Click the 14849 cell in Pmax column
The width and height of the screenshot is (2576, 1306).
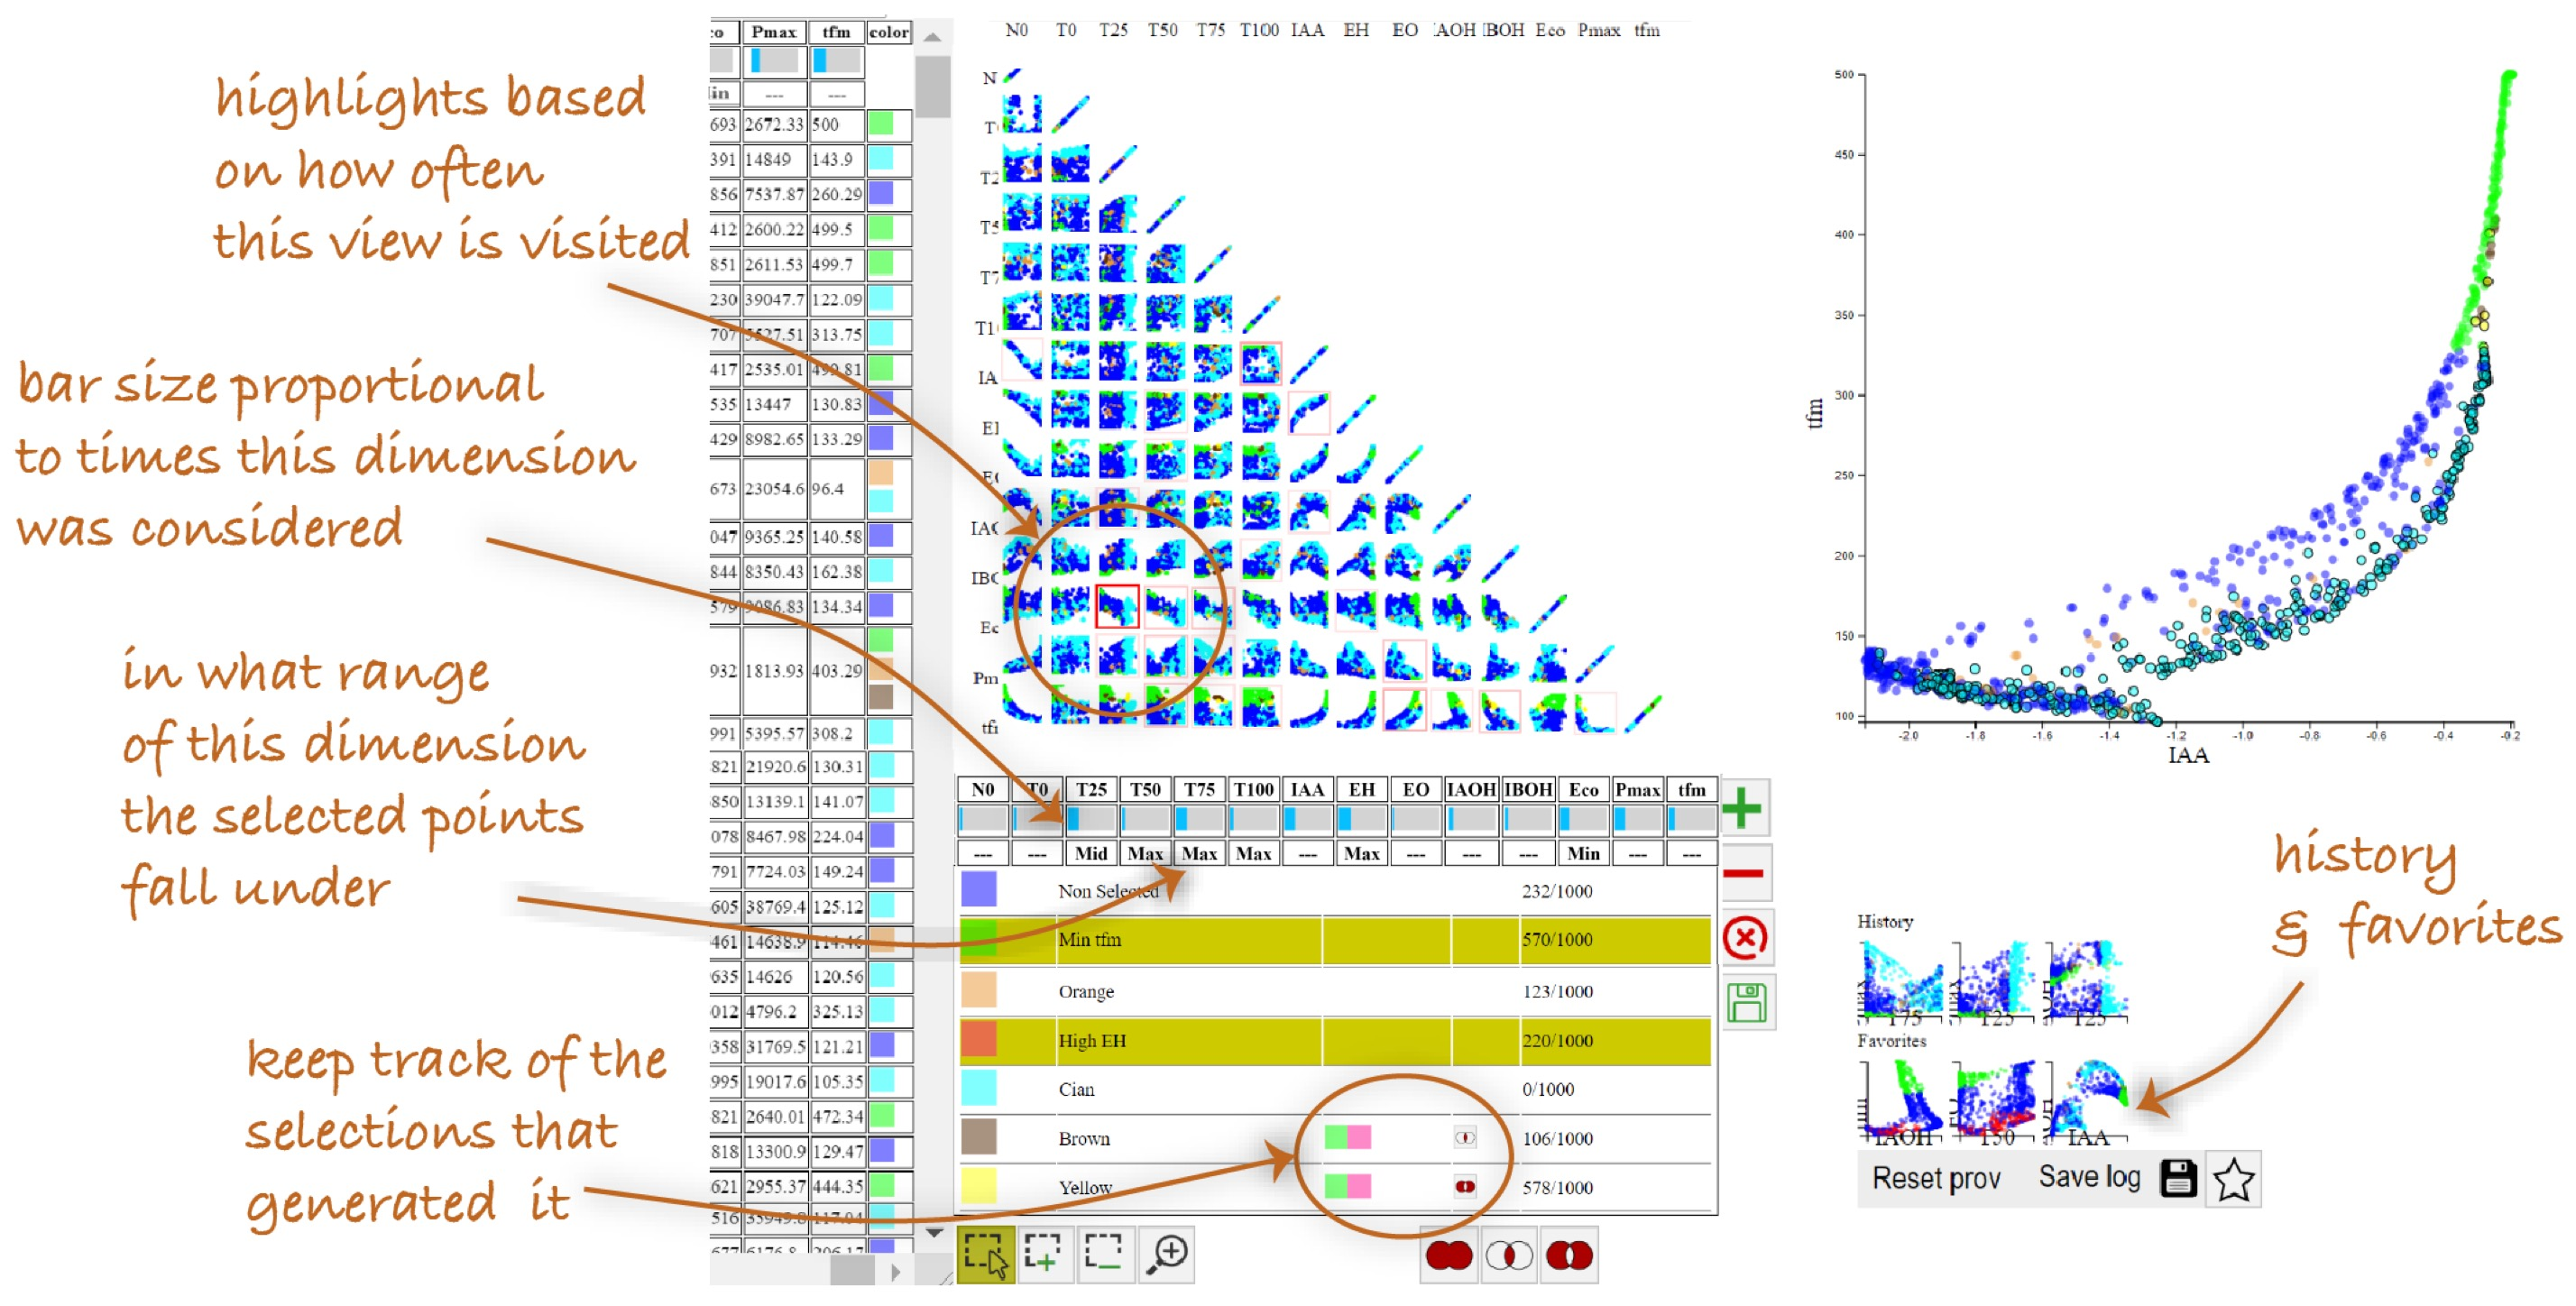(x=774, y=159)
